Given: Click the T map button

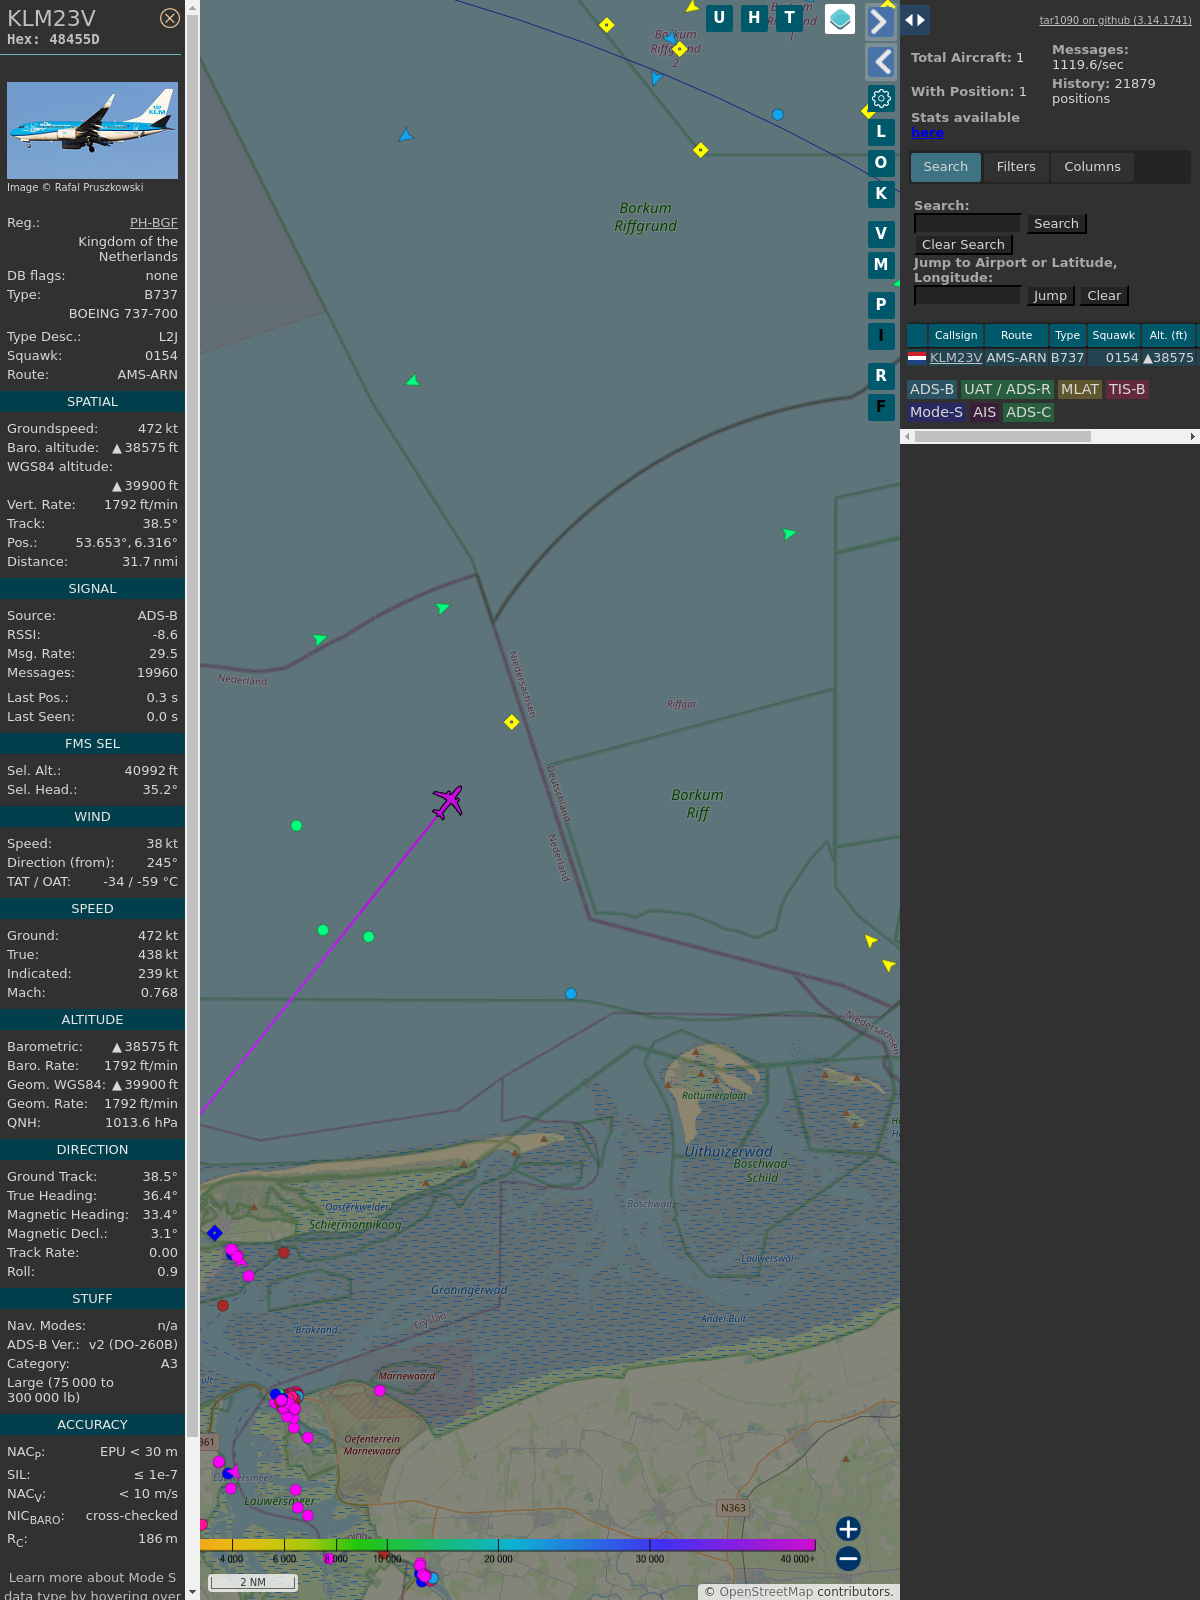Looking at the screenshot, I should [x=790, y=18].
